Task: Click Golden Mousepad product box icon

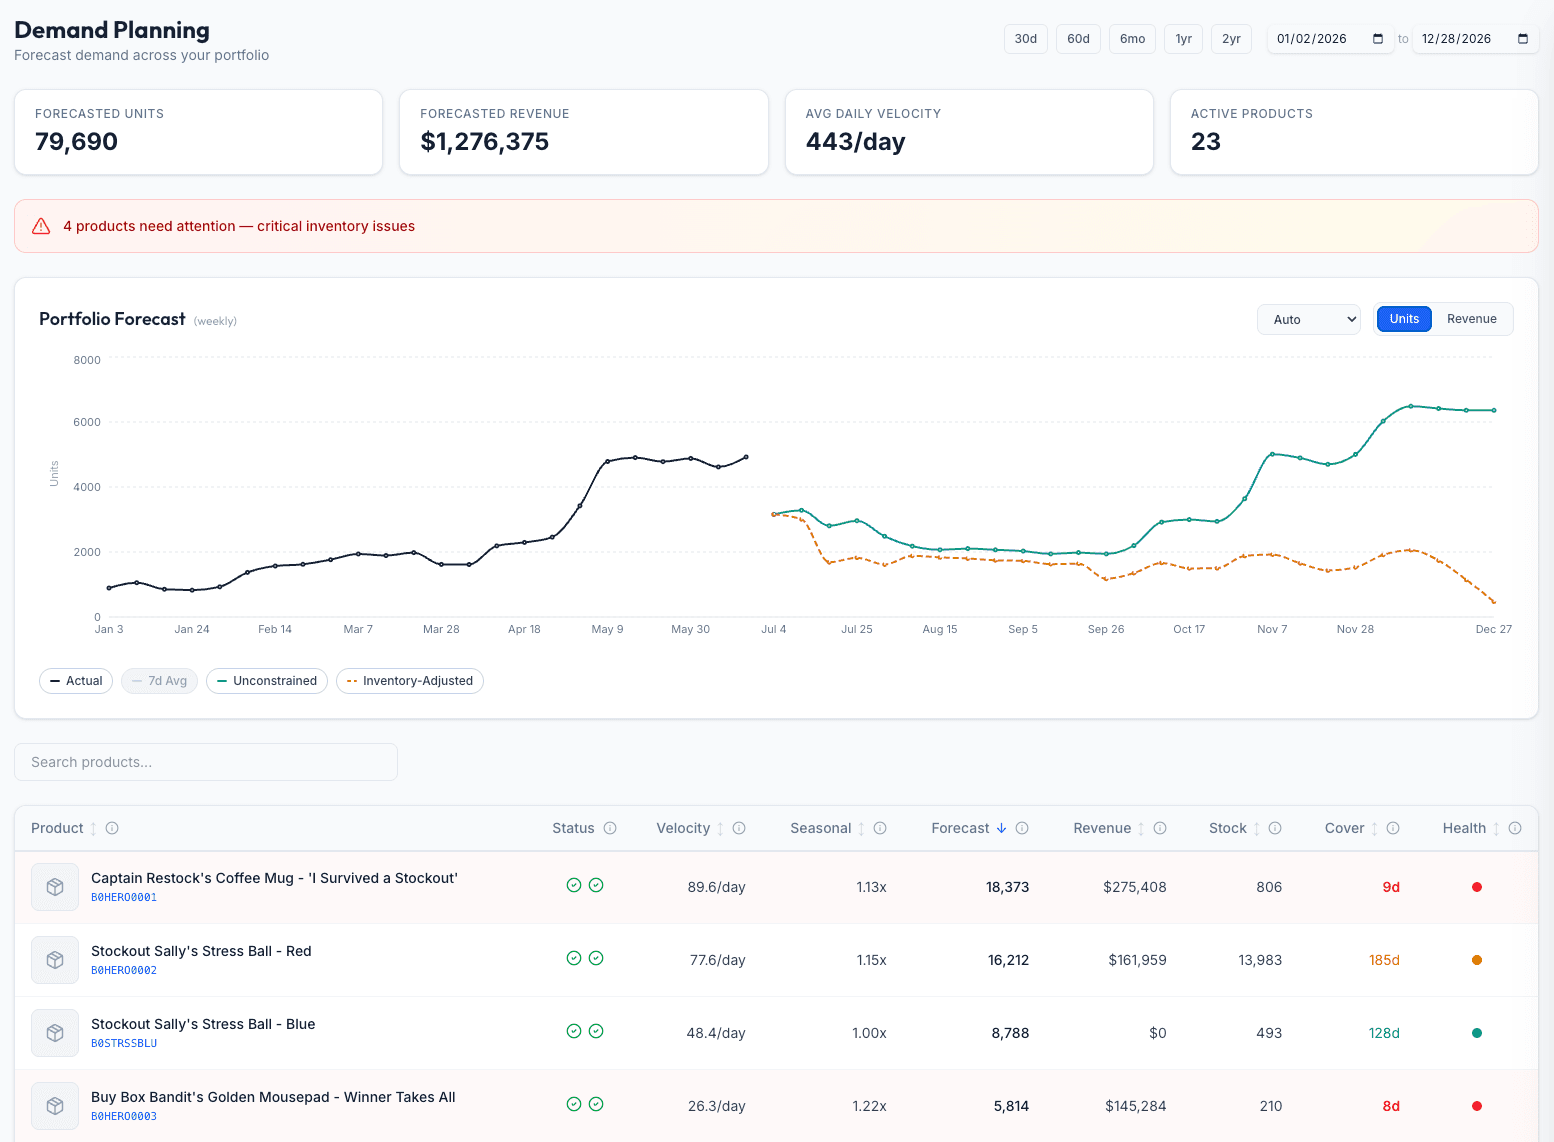Action: point(55,1106)
